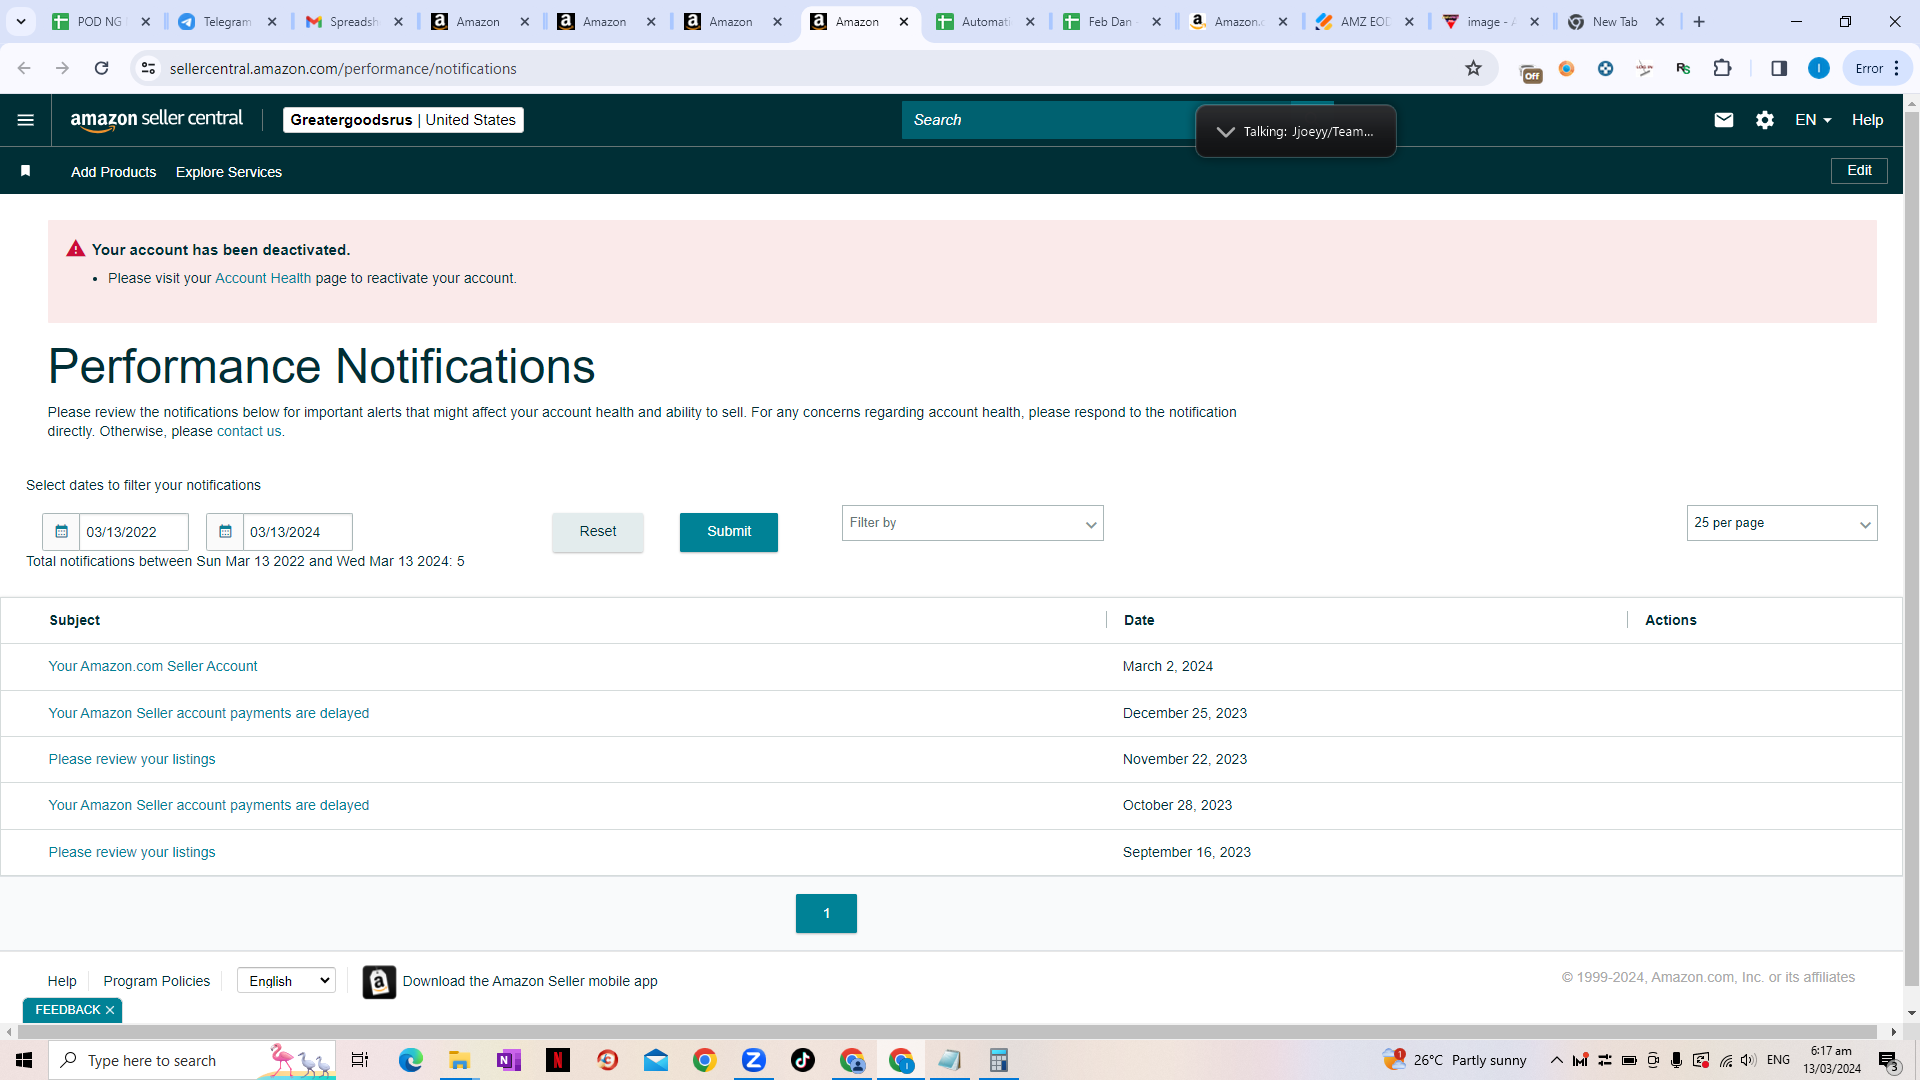Open October 28 payments are delayed notification
Image resolution: width=1920 pixels, height=1080 pixels.
(x=209, y=805)
